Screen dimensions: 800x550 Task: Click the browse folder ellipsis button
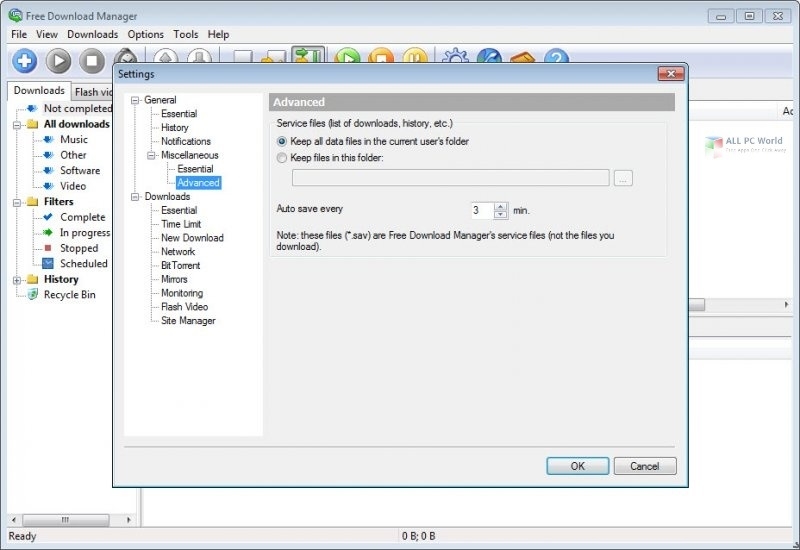[623, 179]
